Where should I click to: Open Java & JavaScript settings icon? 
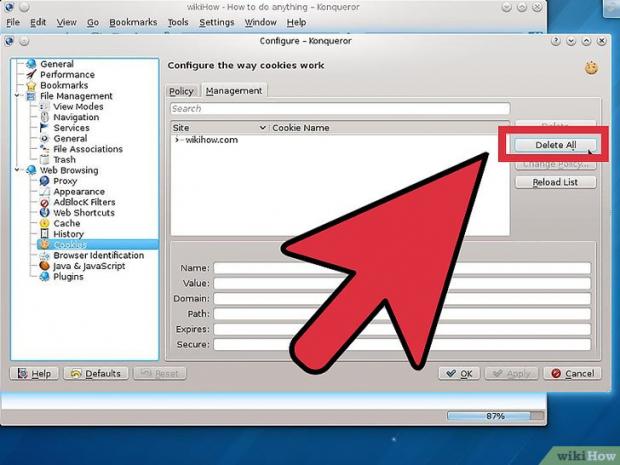point(45,266)
